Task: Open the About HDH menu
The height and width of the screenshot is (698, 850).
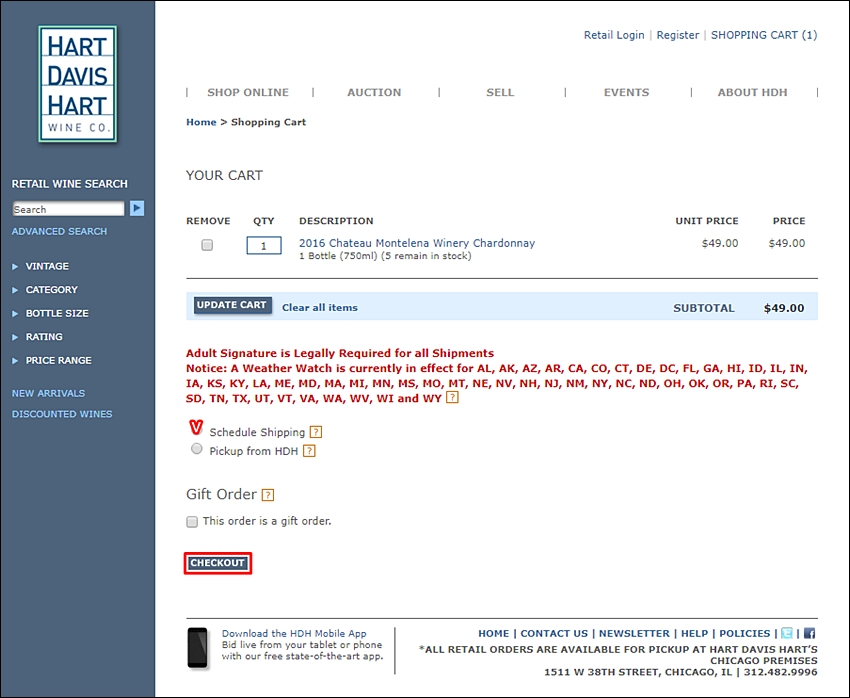Action: pyautogui.click(x=752, y=93)
